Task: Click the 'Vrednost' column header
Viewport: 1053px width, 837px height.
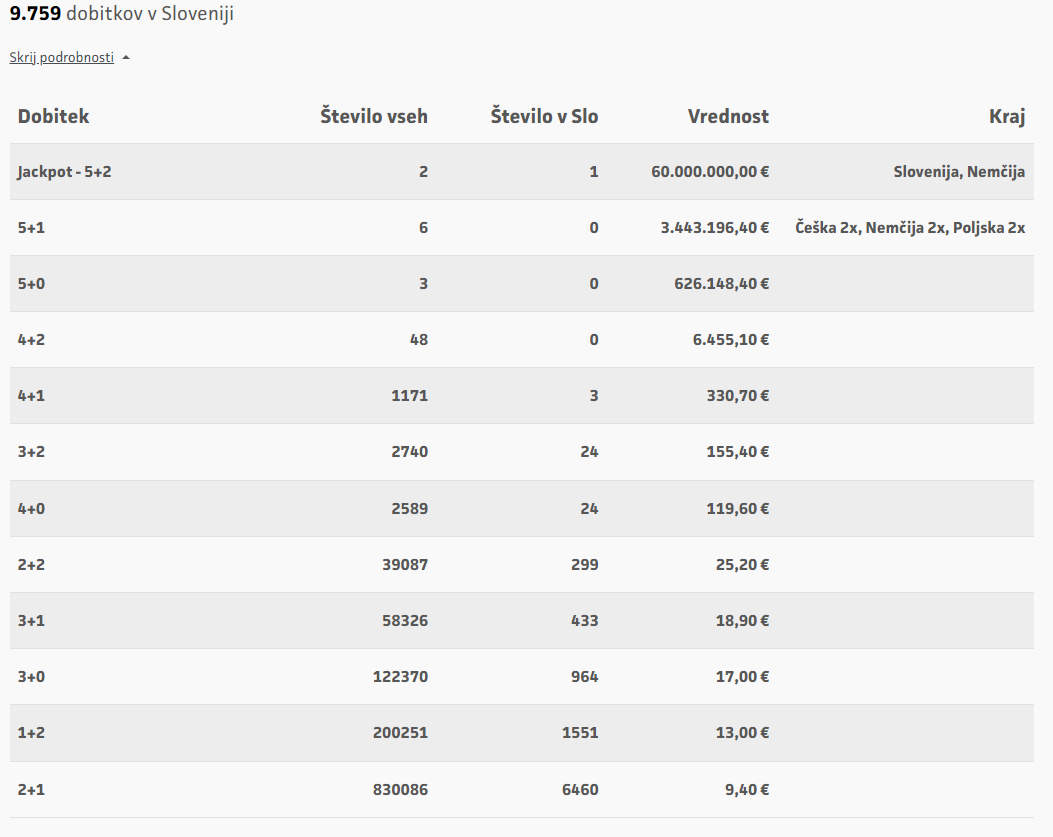Action: (728, 116)
